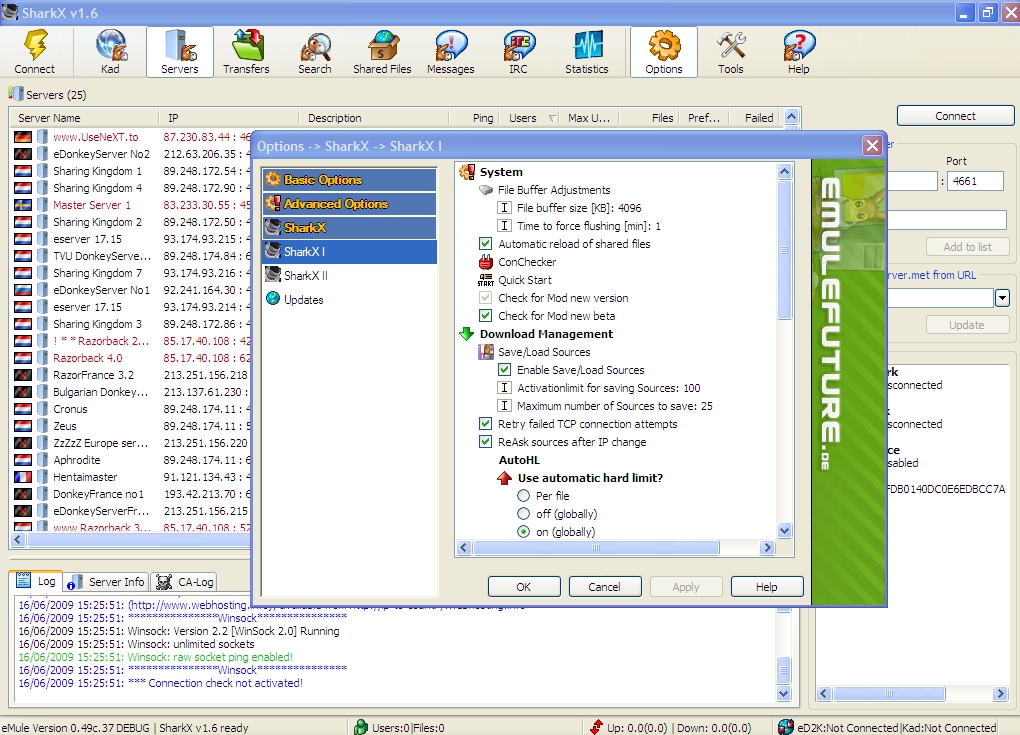Select the Cronus server row
The width and height of the screenshot is (1020, 735).
[132, 409]
